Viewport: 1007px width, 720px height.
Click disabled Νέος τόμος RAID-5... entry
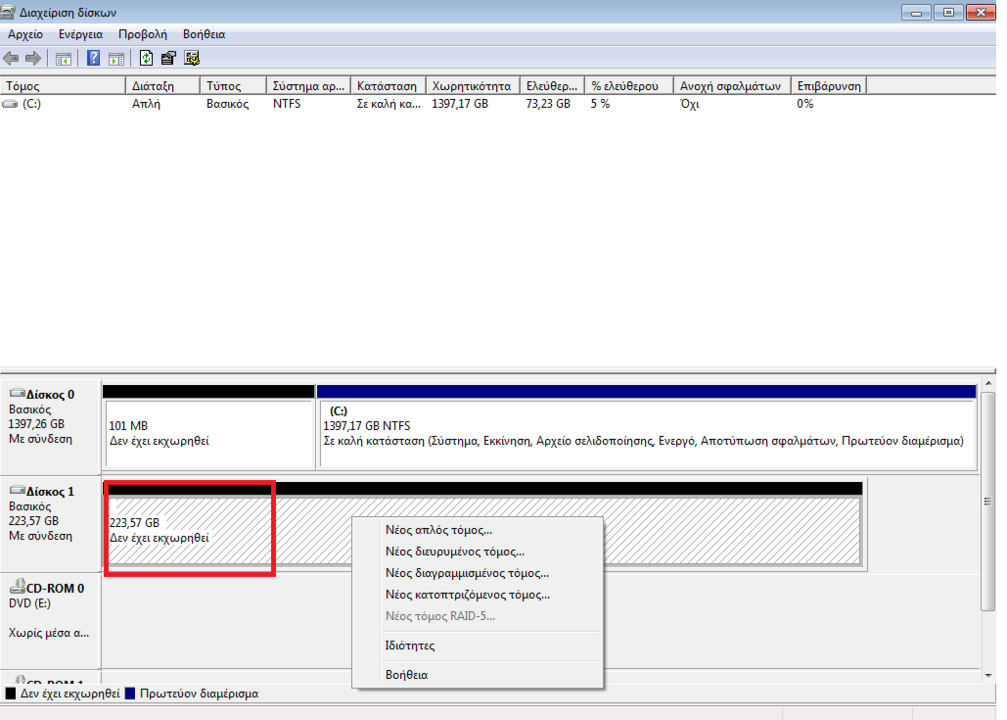coord(478,617)
